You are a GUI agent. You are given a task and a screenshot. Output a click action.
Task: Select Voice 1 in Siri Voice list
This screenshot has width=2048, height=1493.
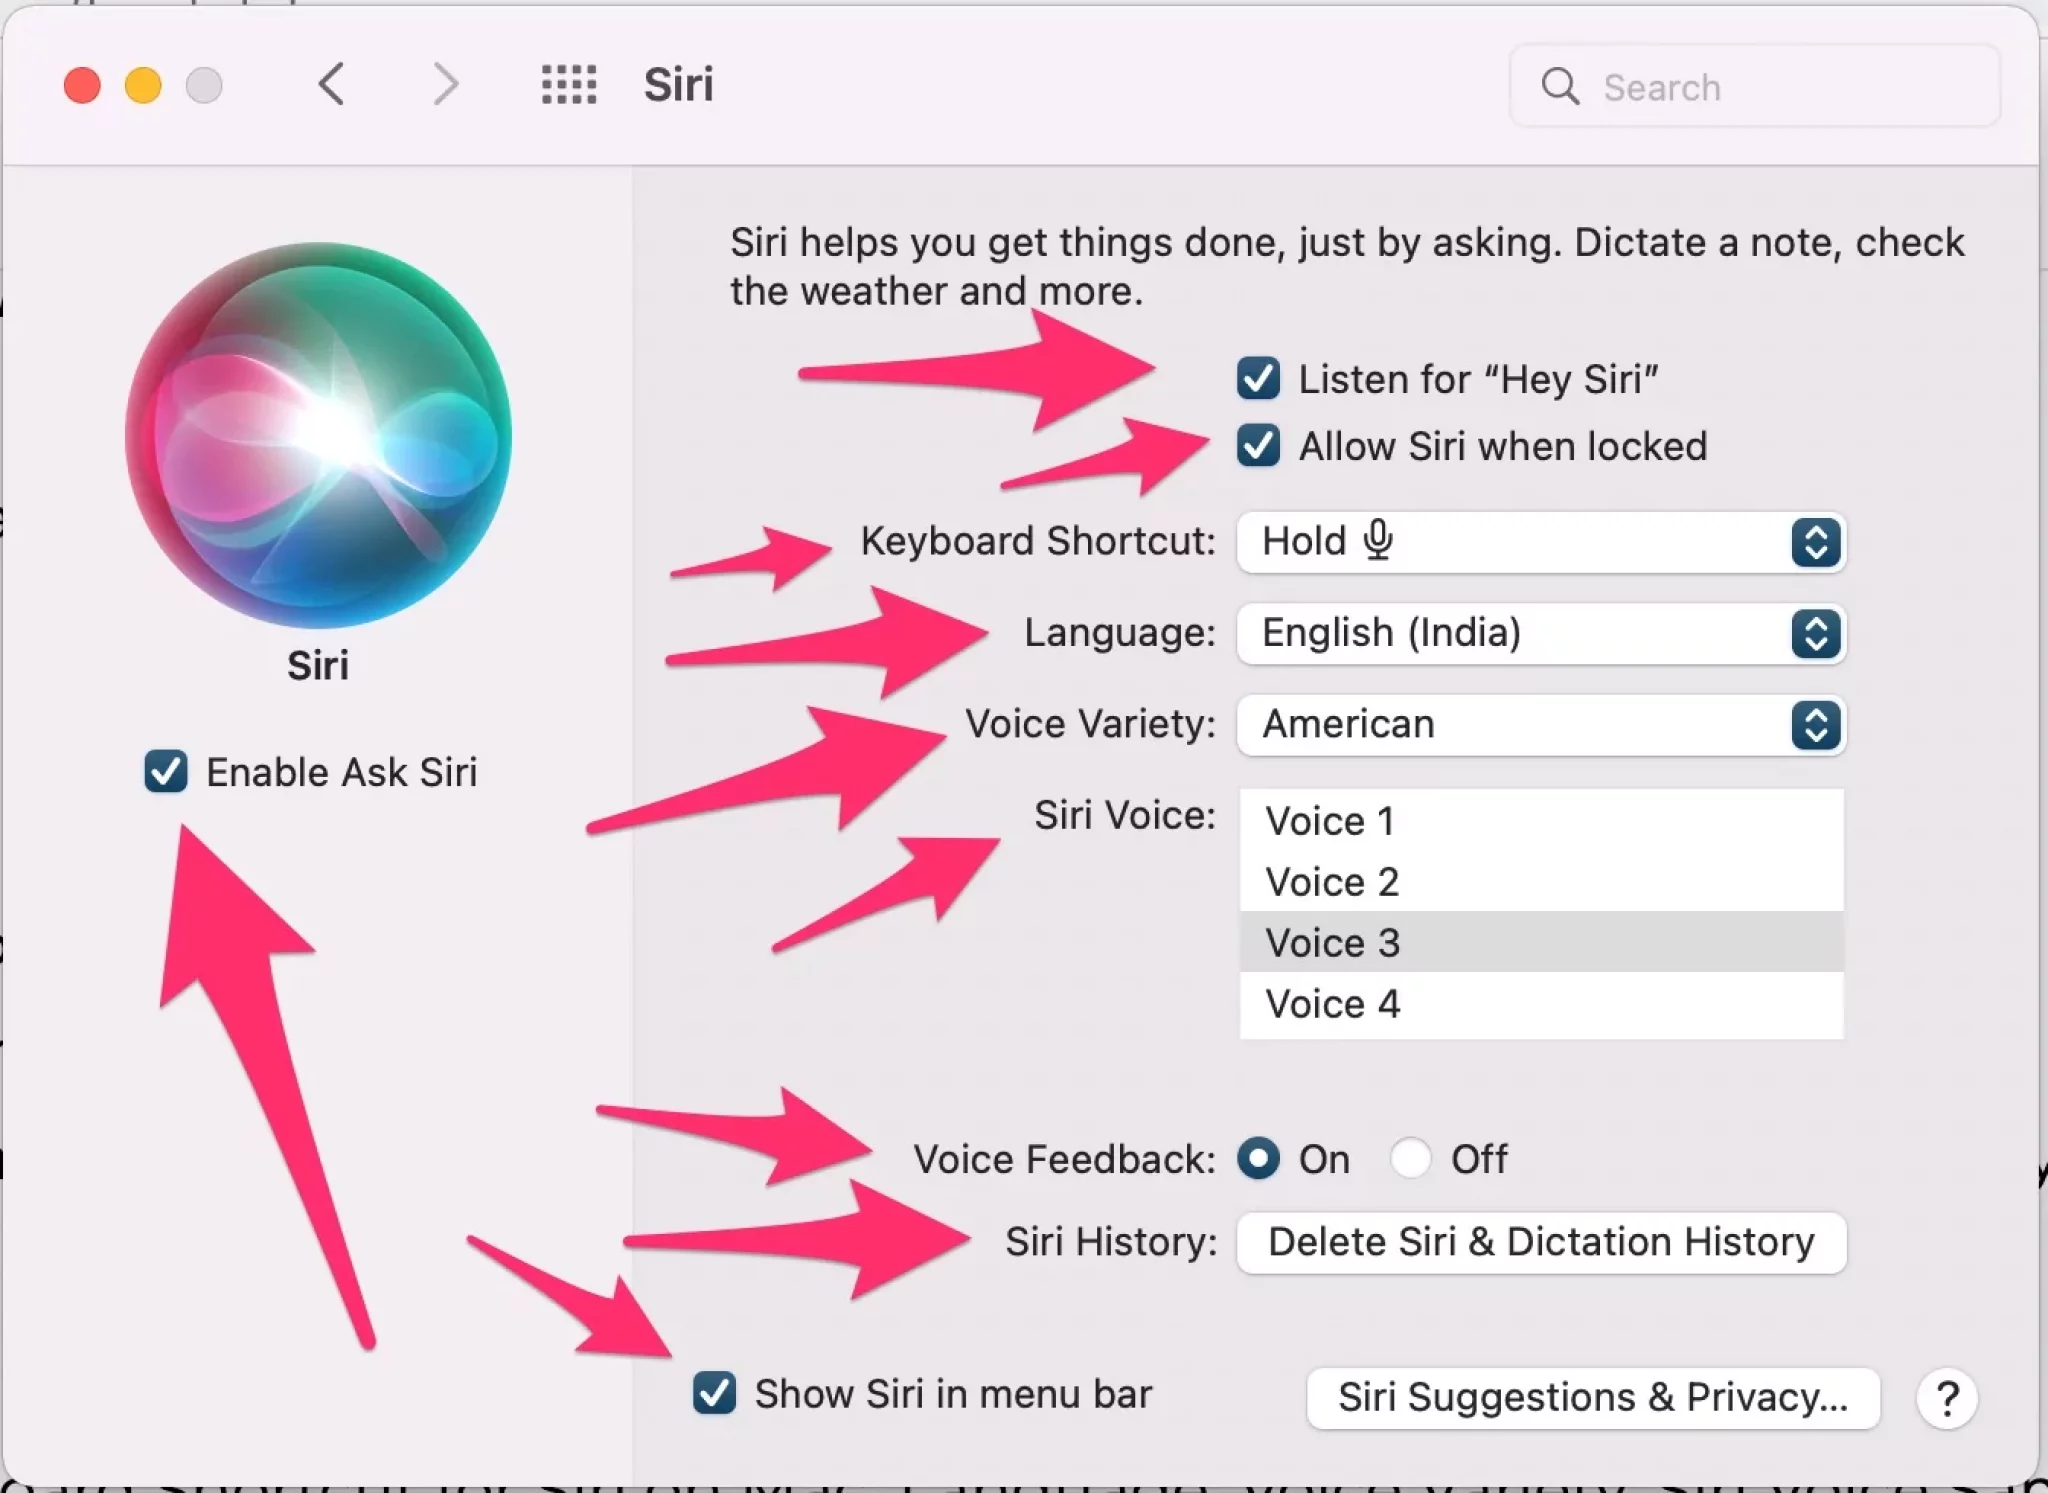1541,821
